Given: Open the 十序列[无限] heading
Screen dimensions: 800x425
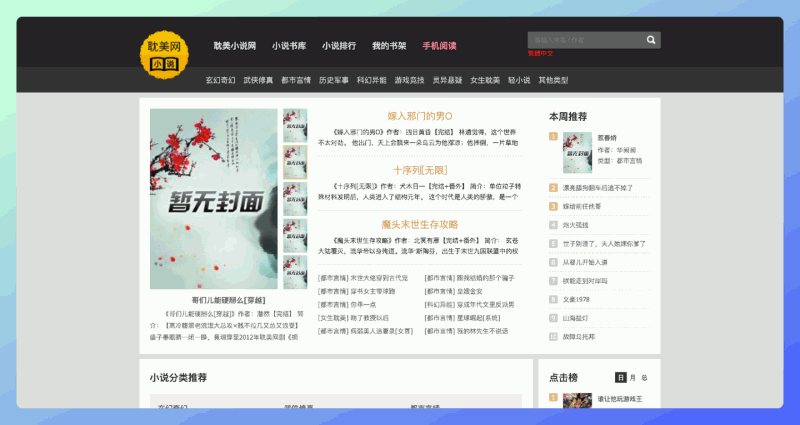Looking at the screenshot, I should pyautogui.click(x=420, y=170).
